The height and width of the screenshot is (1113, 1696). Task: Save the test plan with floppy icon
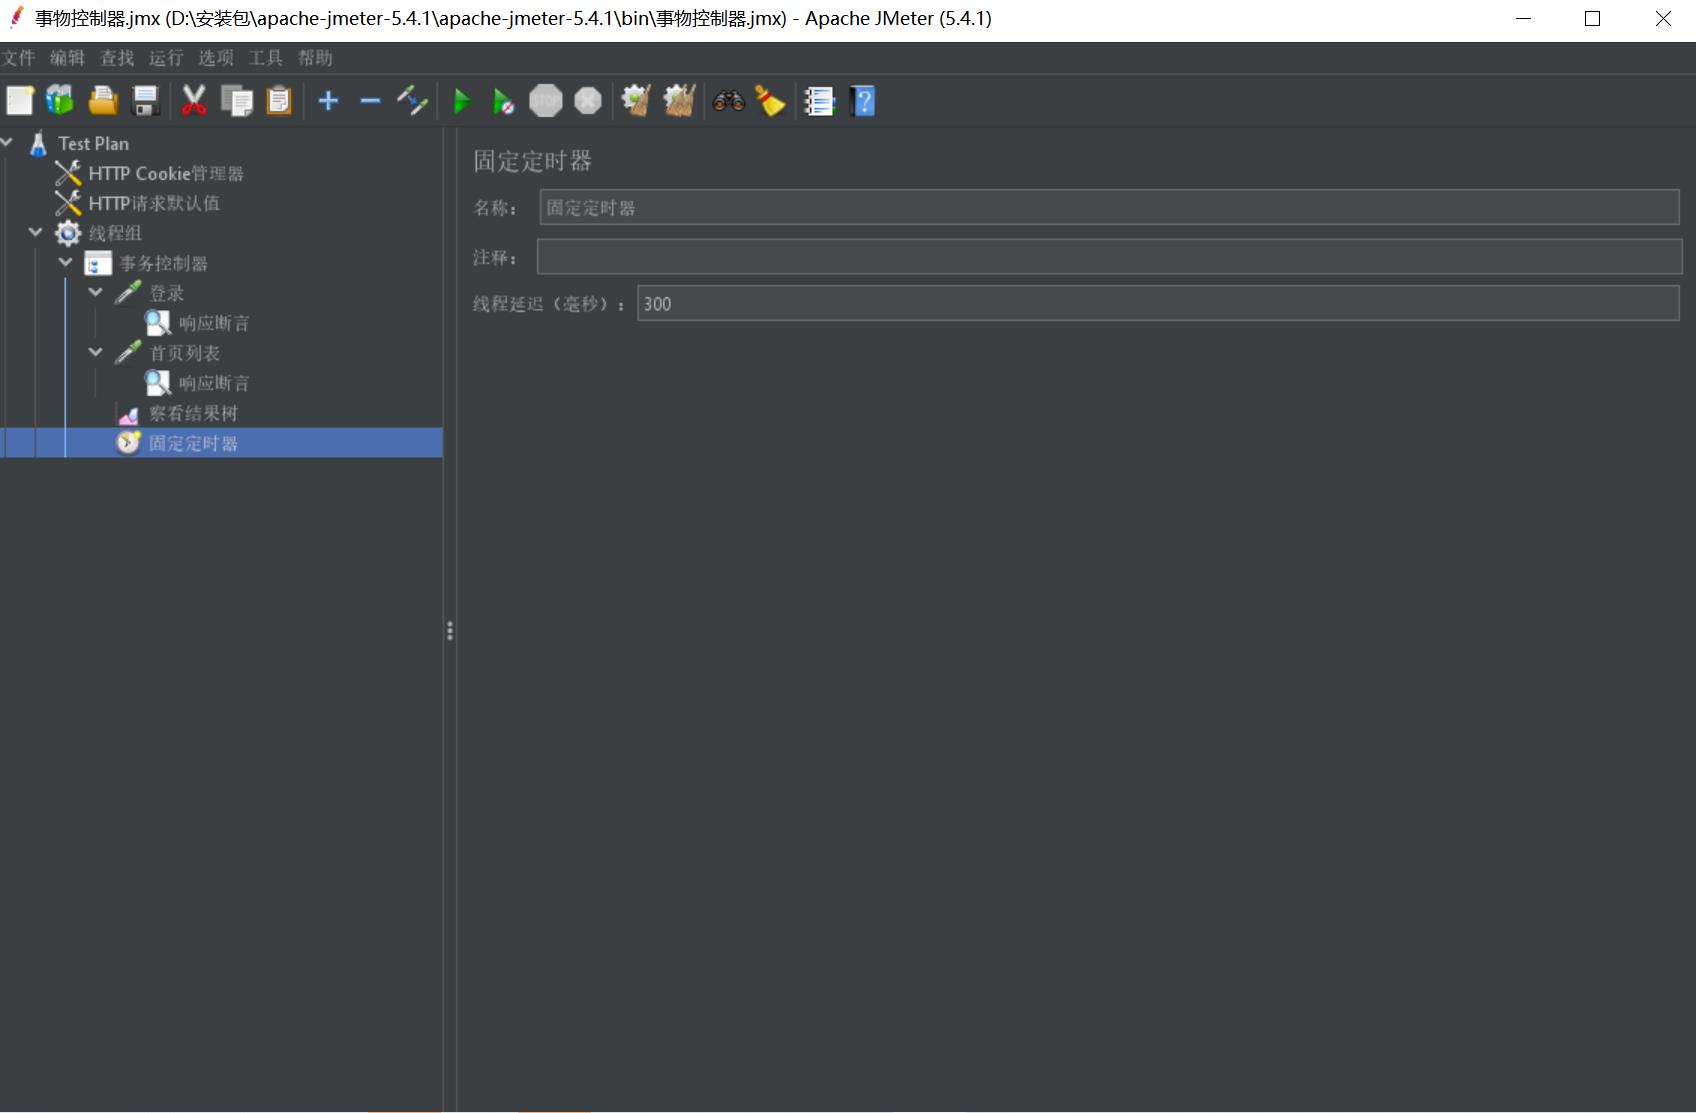146,101
